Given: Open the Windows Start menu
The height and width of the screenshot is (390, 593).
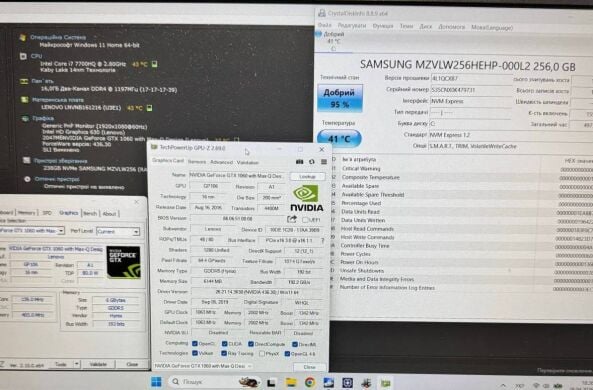Looking at the screenshot, I should pyautogui.click(x=156, y=382).
